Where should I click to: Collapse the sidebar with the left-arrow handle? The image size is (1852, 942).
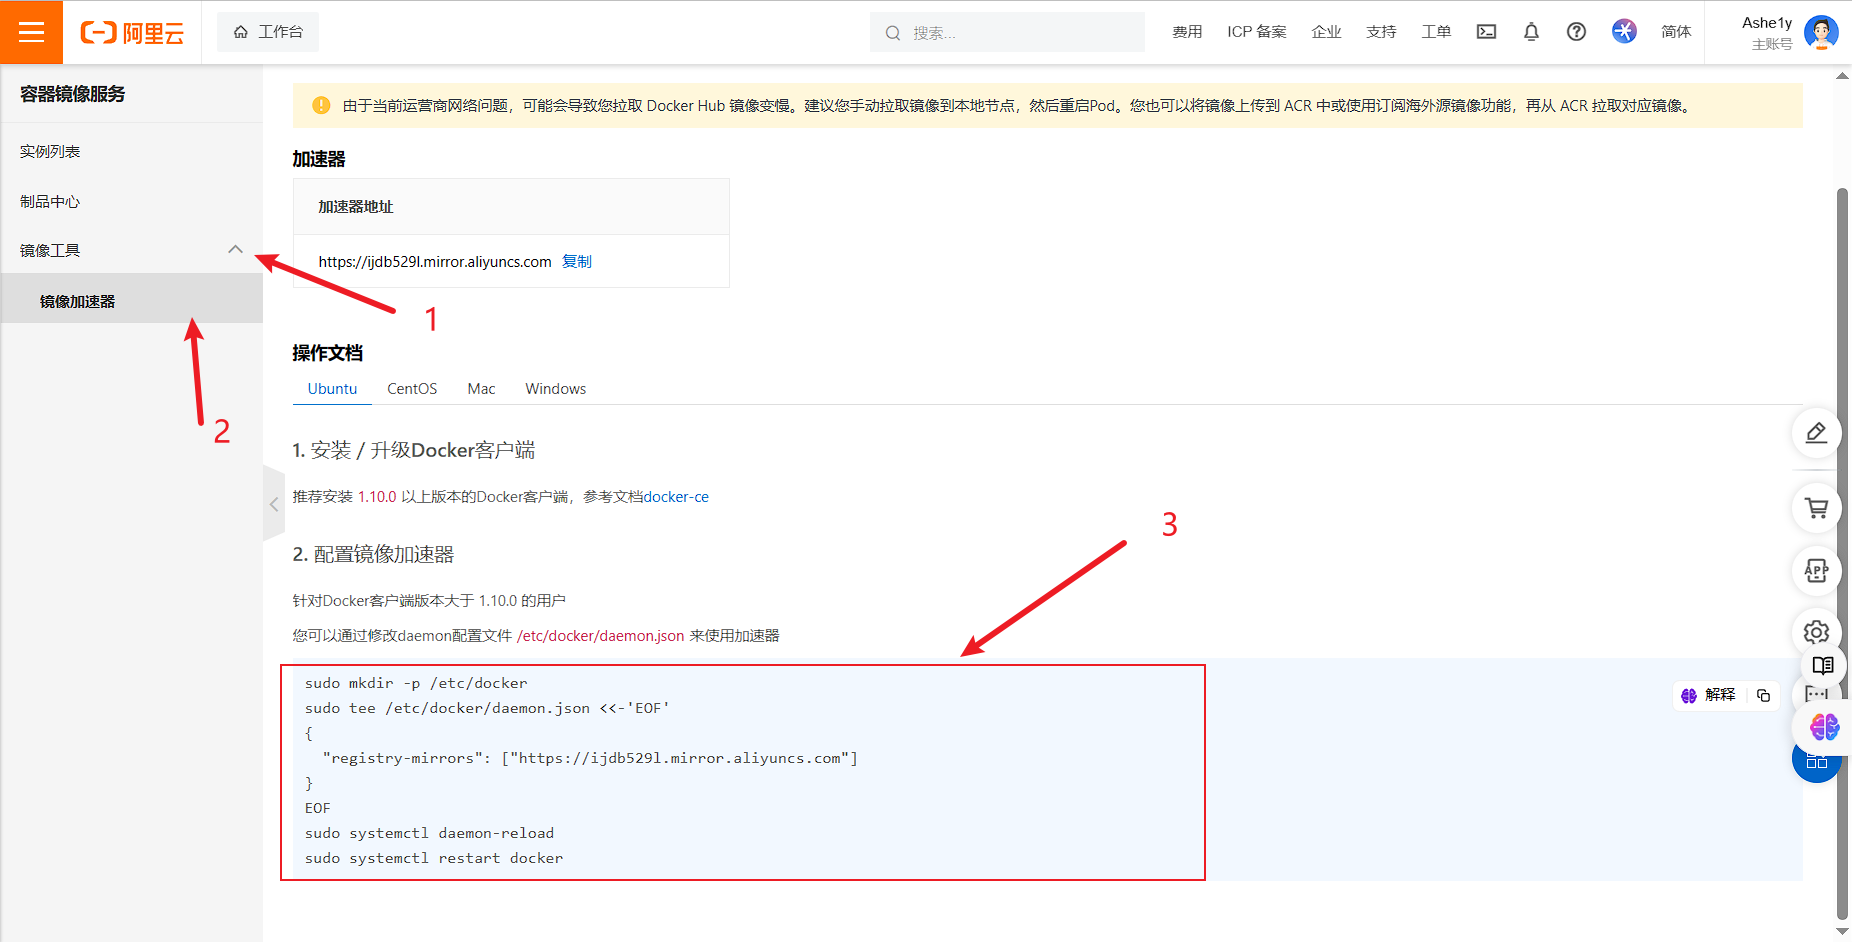274,504
